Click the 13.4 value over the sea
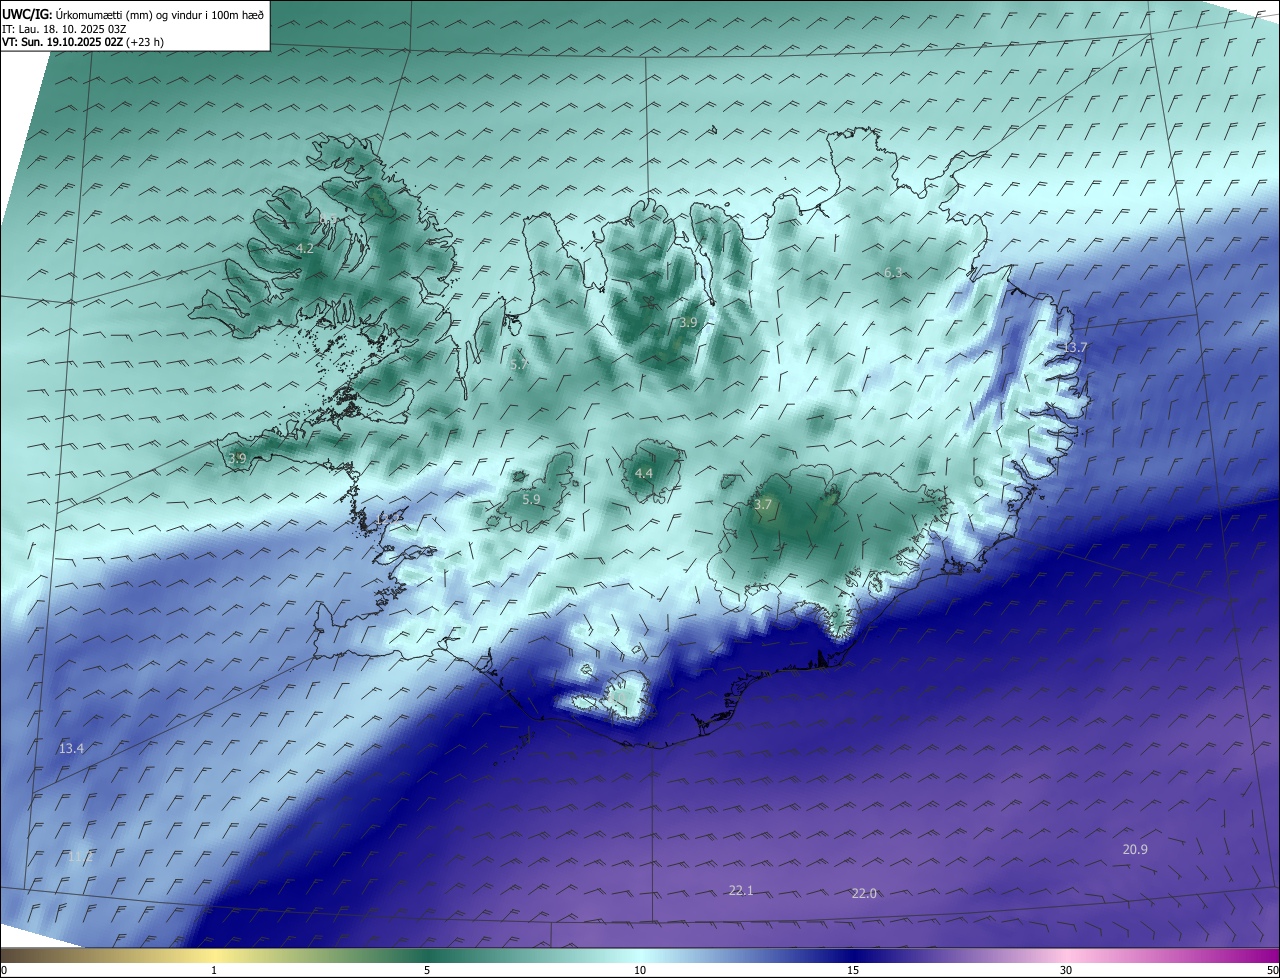This screenshot has width=1280, height=978. (x=71, y=748)
